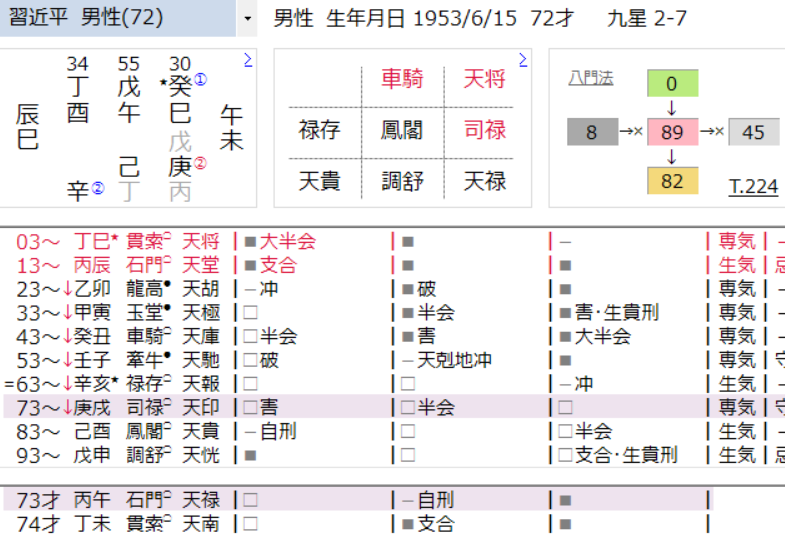Select the highlighted 73~ 庚戌 row
Screen dimensions: 785x535
(394, 407)
